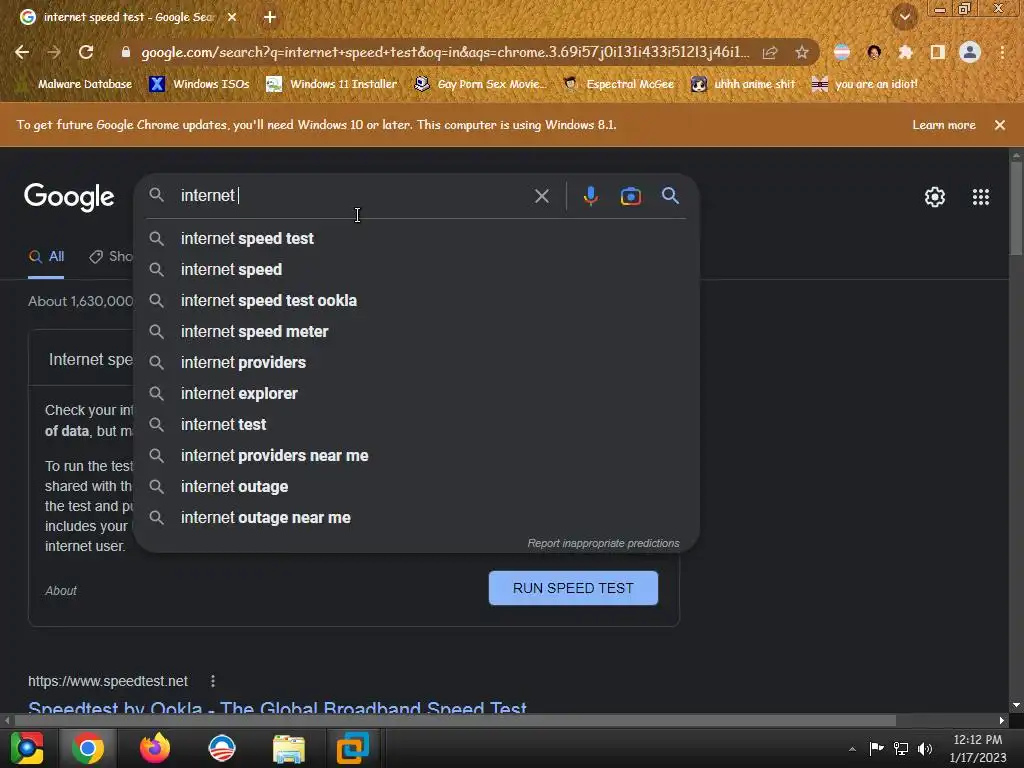
Task: Open the Google apps grid
Action: click(x=980, y=197)
